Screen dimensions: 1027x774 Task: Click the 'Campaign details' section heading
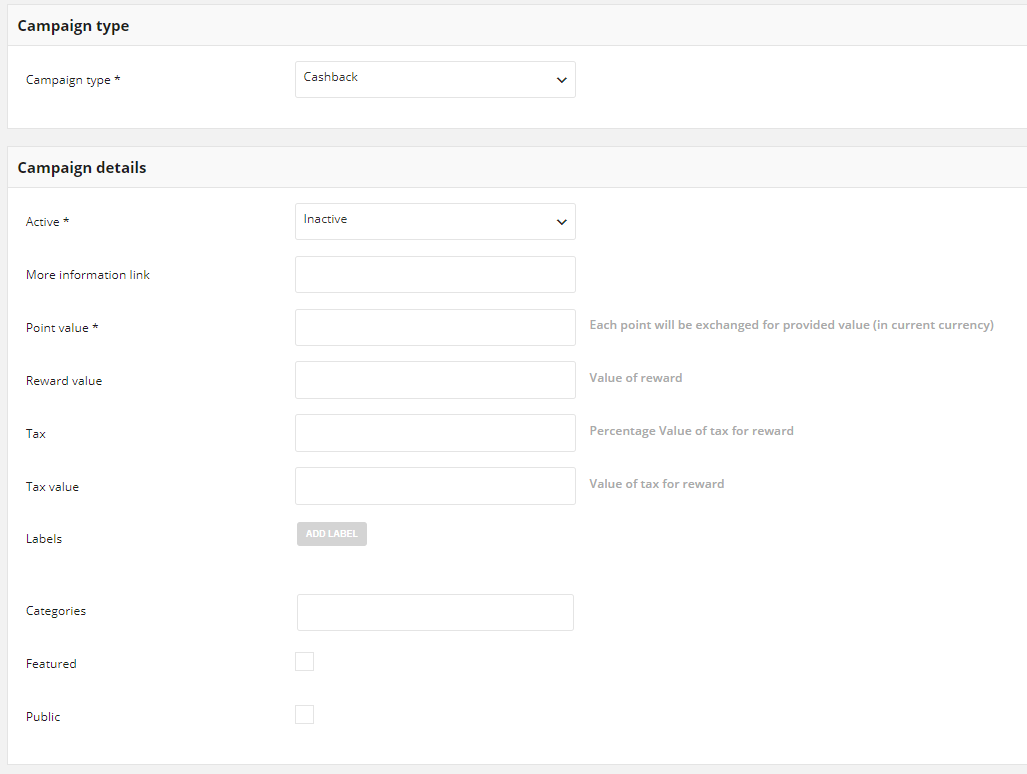[x=82, y=168]
